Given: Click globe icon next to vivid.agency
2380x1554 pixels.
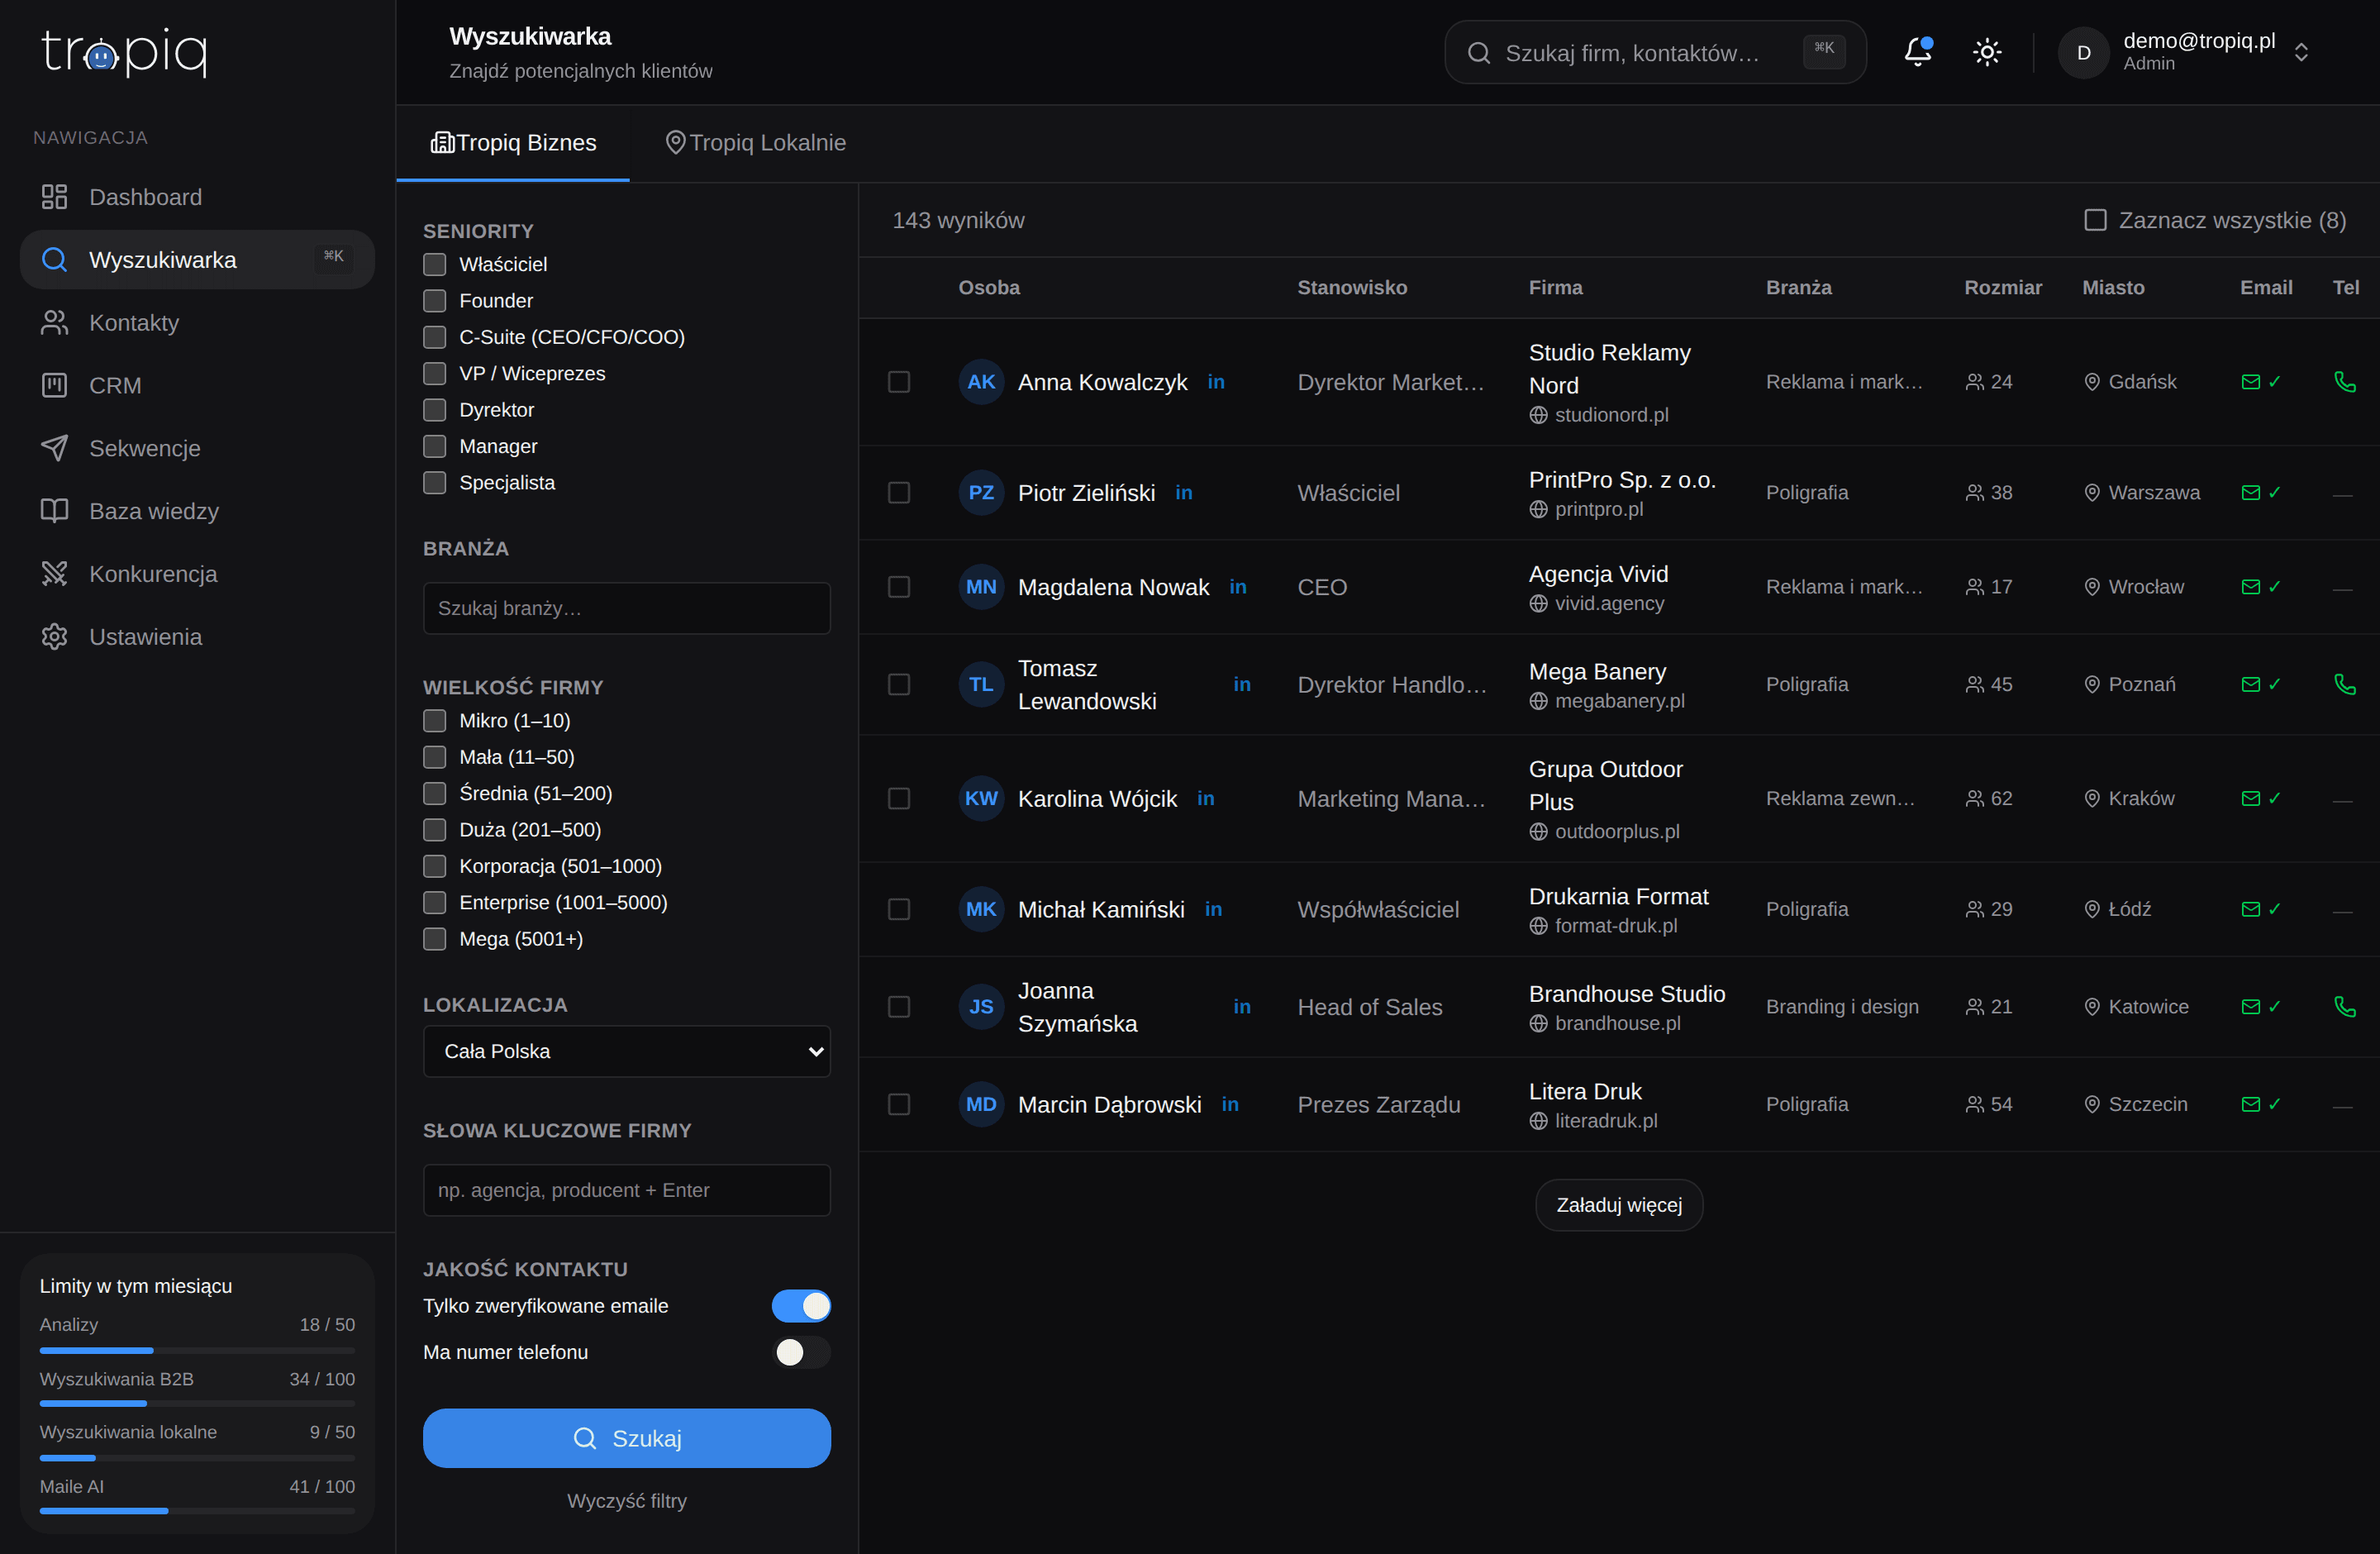Looking at the screenshot, I should pyautogui.click(x=1538, y=604).
